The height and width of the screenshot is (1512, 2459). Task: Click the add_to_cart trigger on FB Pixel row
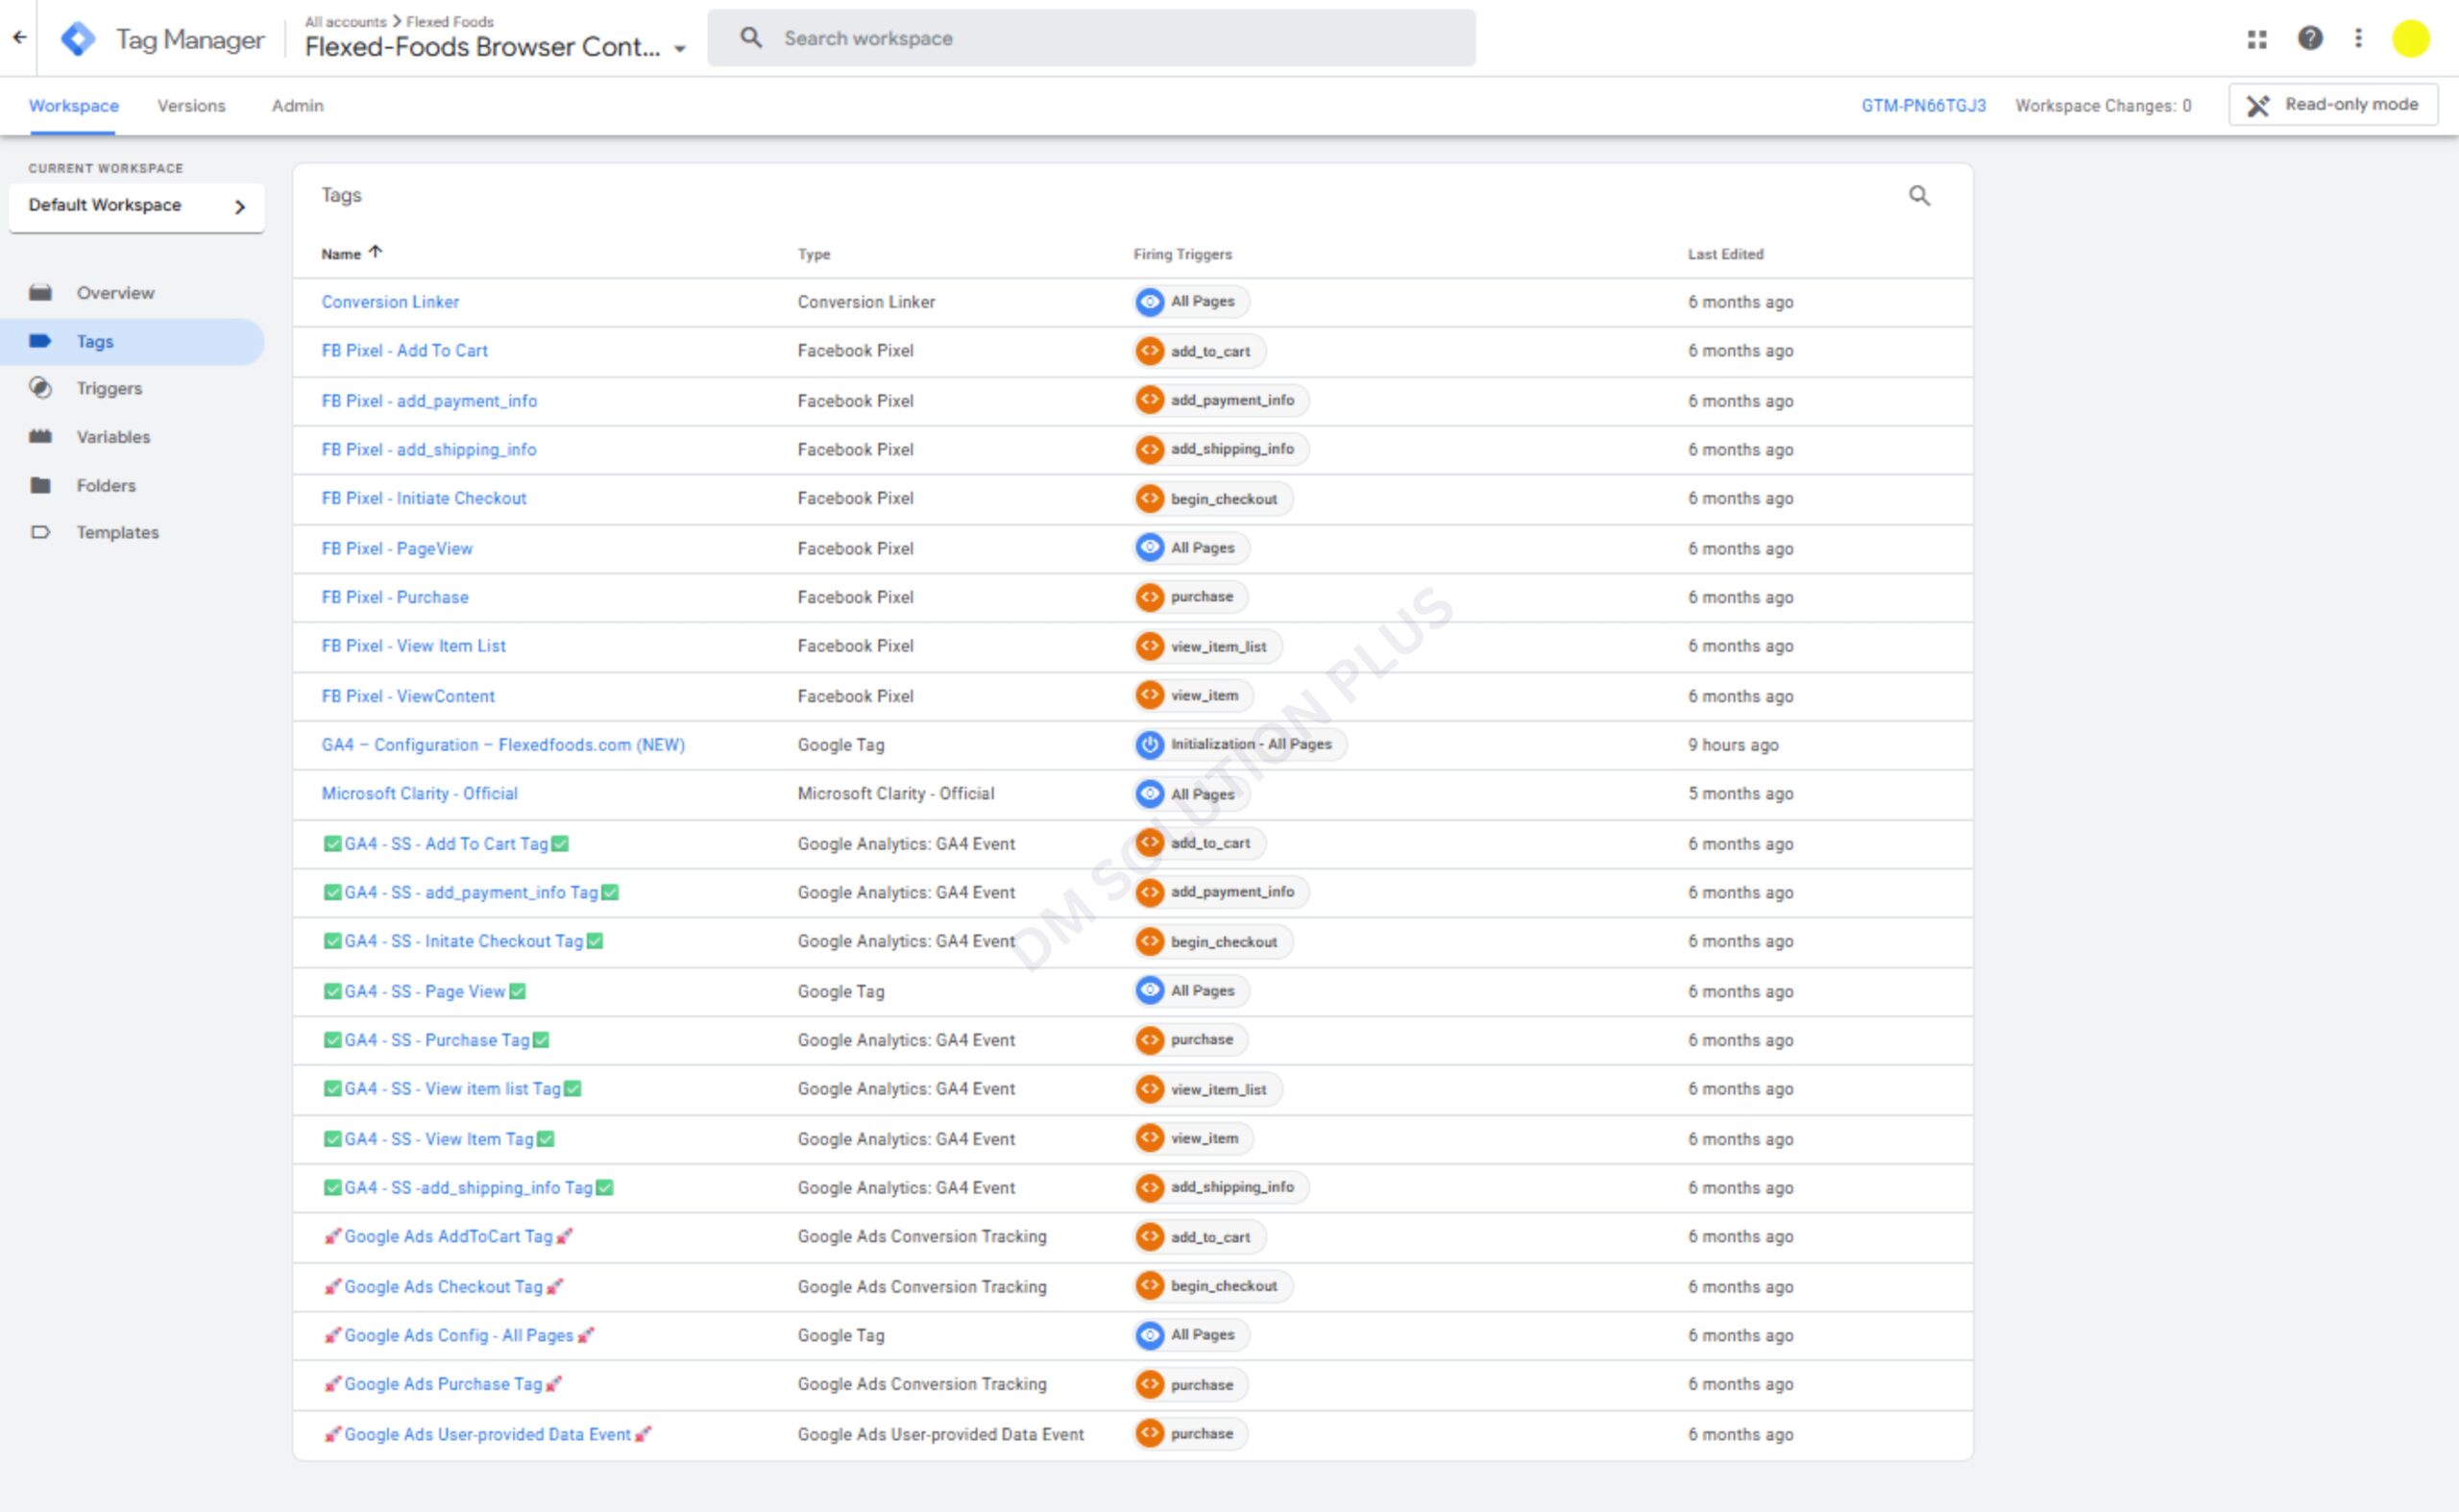pyautogui.click(x=1199, y=351)
